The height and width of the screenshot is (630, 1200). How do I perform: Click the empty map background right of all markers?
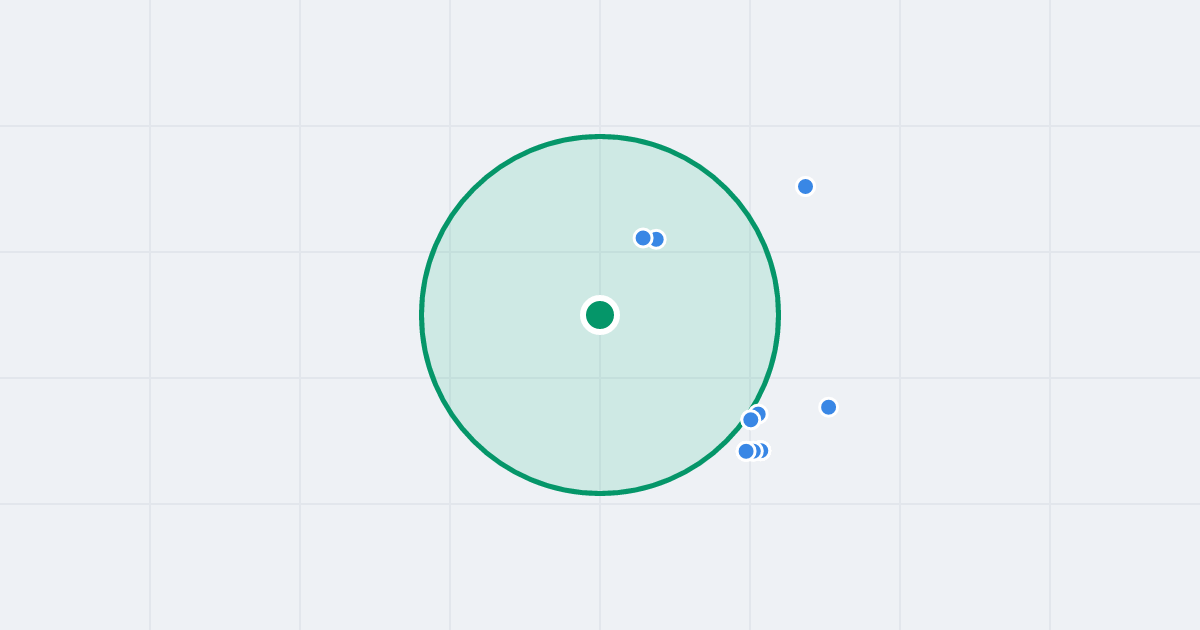point(1000,315)
